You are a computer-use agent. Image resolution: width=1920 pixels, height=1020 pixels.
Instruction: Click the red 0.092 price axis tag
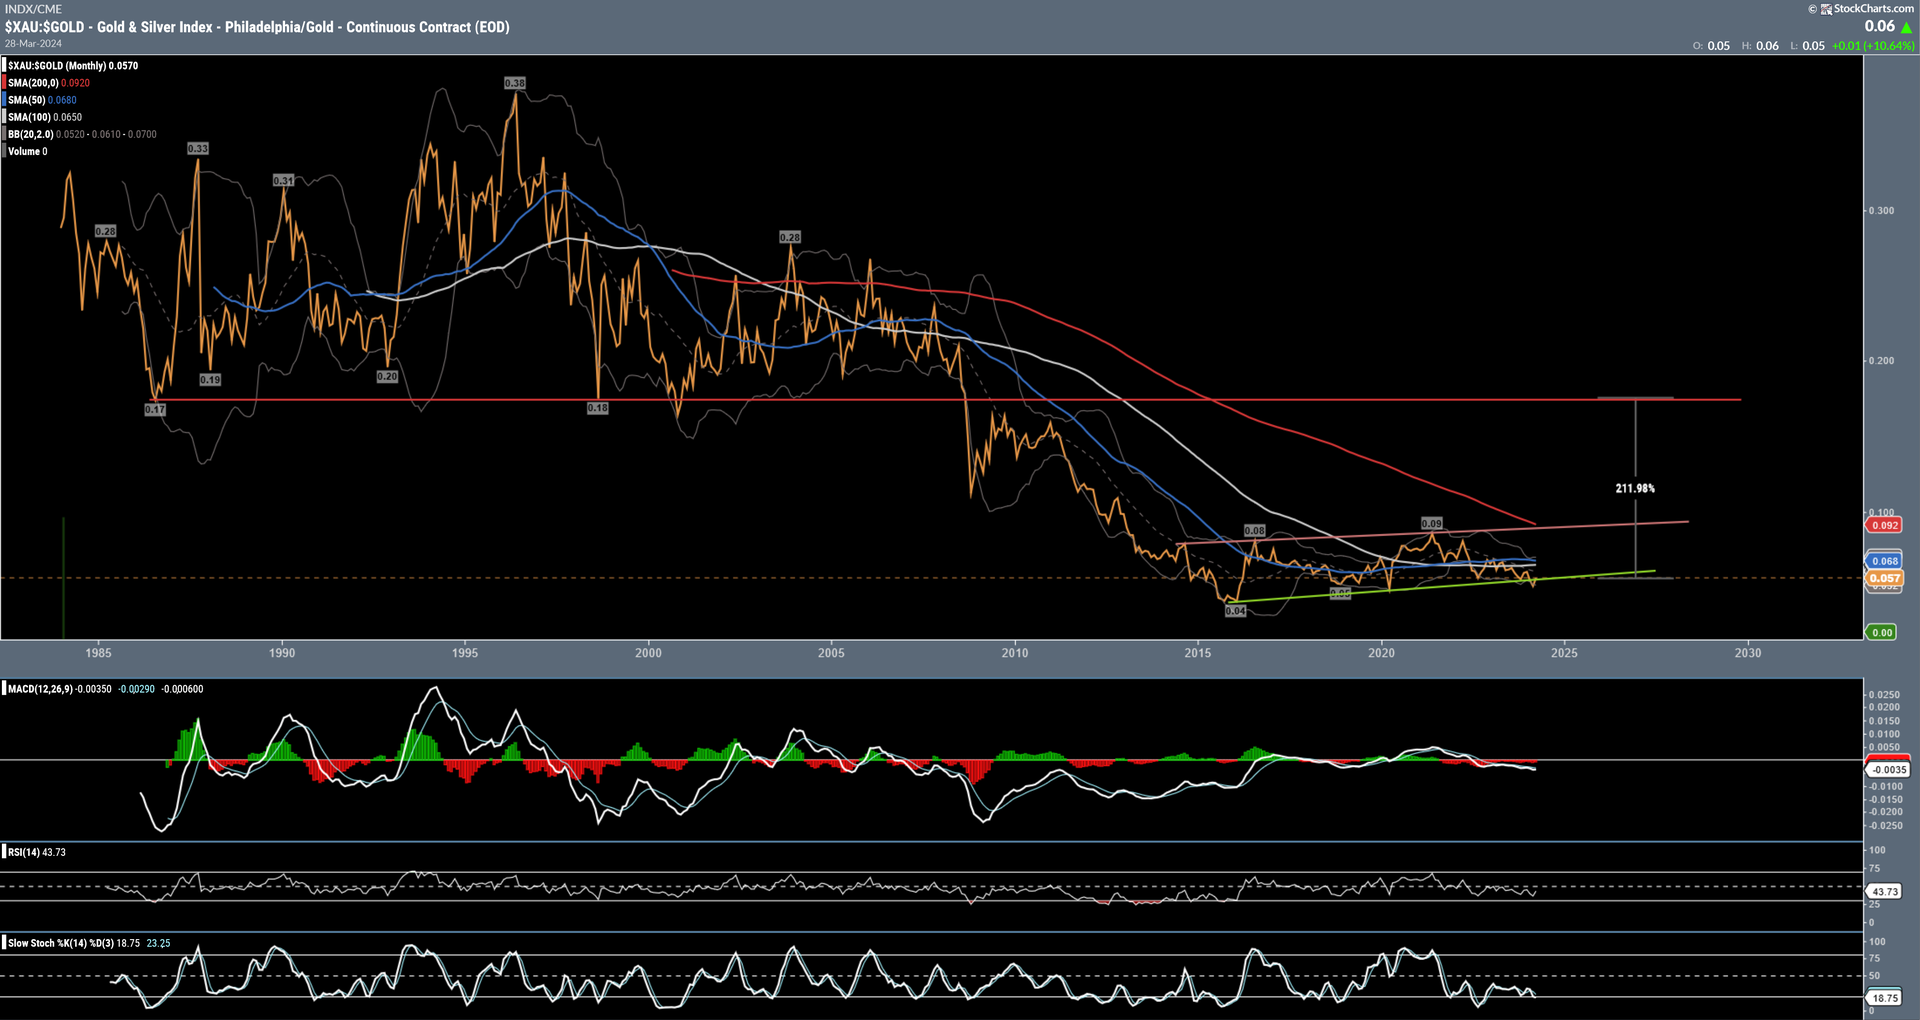point(1885,525)
